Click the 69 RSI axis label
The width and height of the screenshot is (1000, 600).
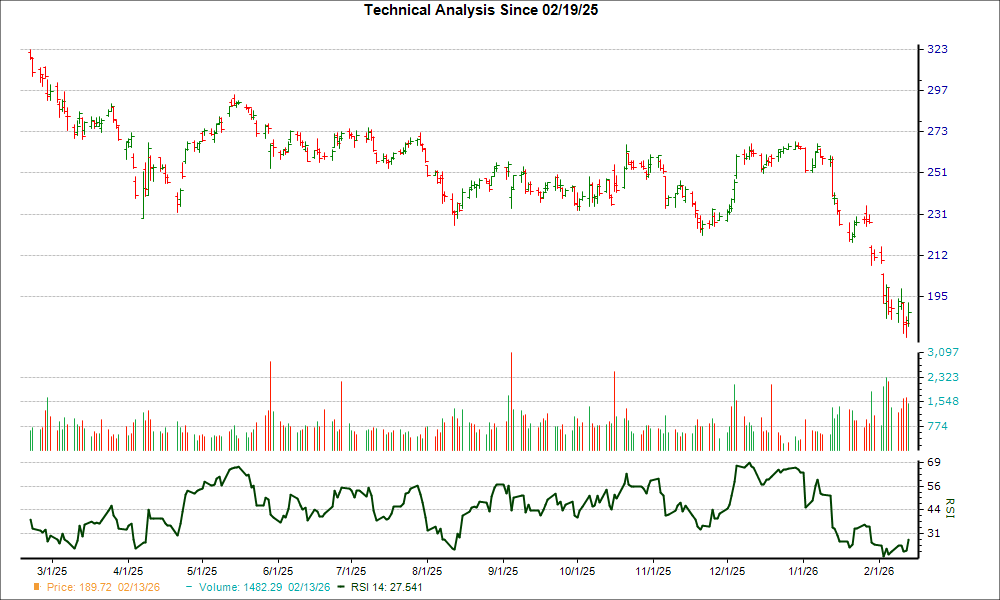tap(933, 463)
